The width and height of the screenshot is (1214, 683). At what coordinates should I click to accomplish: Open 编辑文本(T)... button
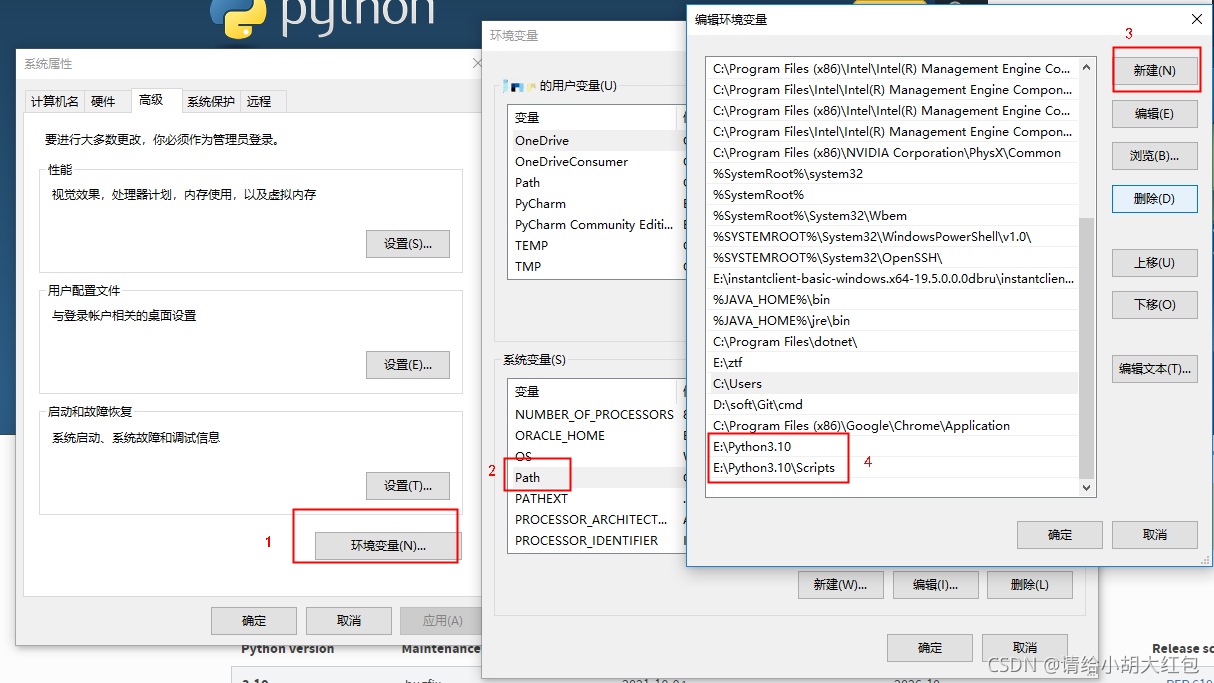pyautogui.click(x=1154, y=368)
